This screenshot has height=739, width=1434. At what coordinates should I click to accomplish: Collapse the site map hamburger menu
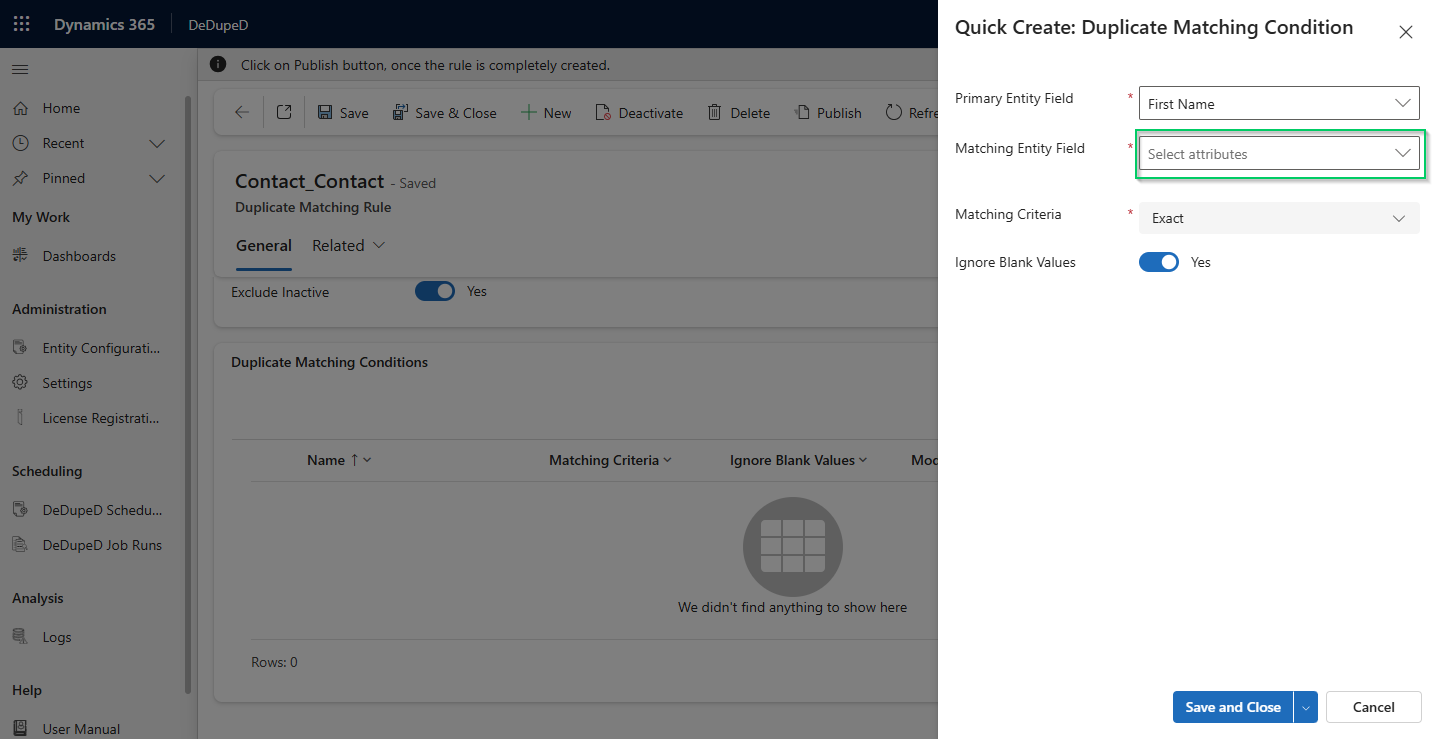click(x=20, y=69)
